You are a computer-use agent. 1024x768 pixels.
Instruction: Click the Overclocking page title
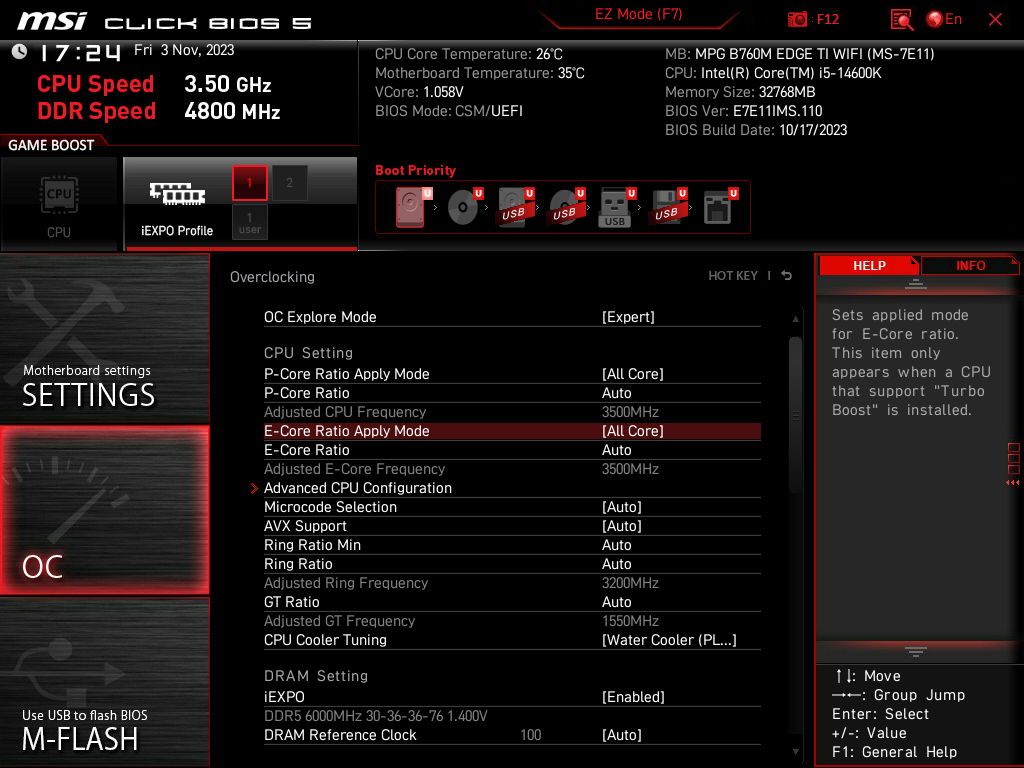coord(272,277)
